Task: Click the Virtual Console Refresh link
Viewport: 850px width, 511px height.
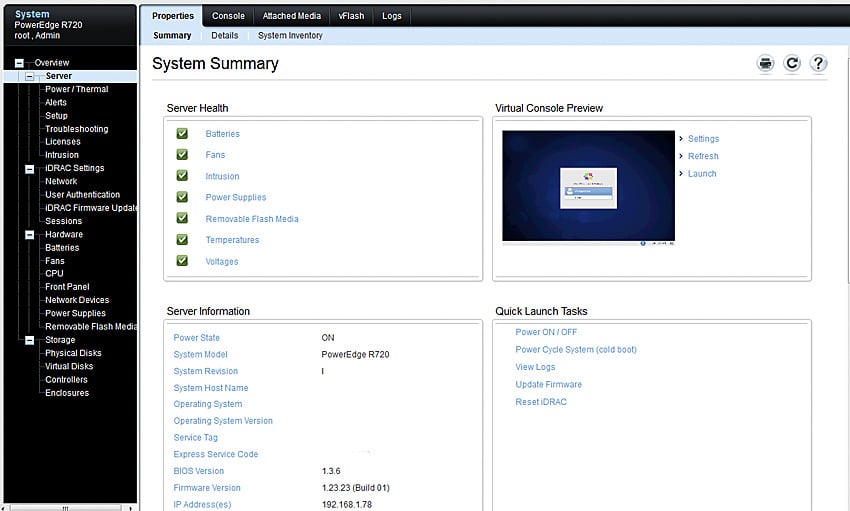Action: pos(703,156)
